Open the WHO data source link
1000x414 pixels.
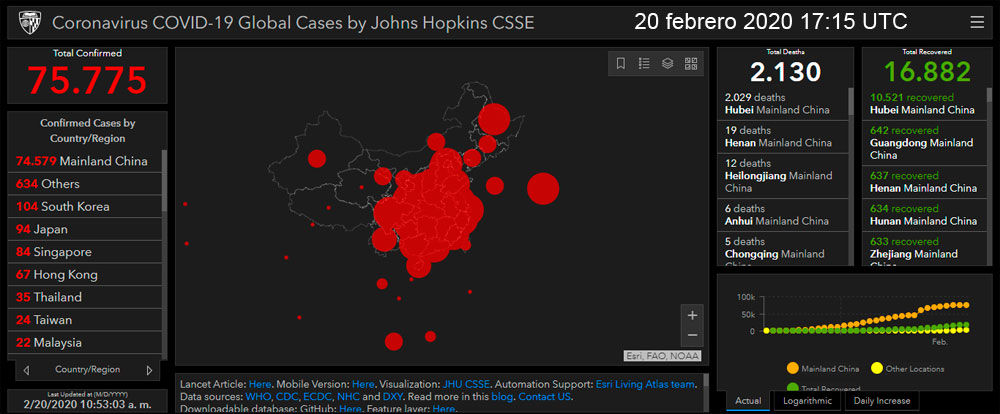(258, 397)
